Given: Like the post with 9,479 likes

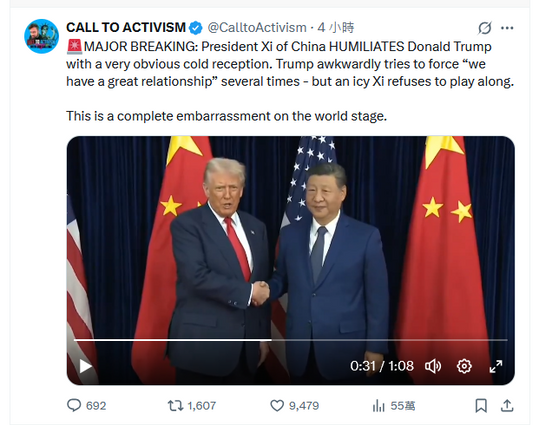Looking at the screenshot, I should pos(294,406).
